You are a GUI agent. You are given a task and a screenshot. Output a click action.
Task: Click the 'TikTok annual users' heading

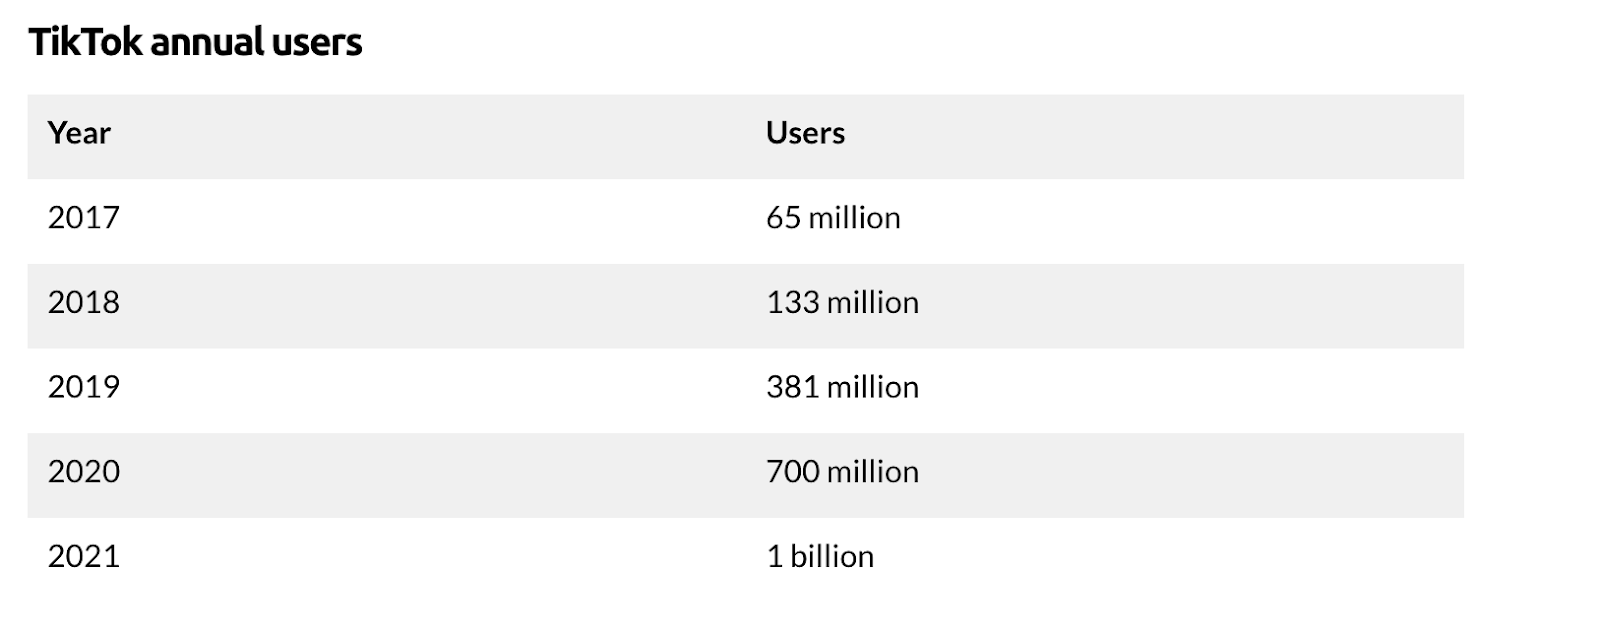tap(195, 42)
